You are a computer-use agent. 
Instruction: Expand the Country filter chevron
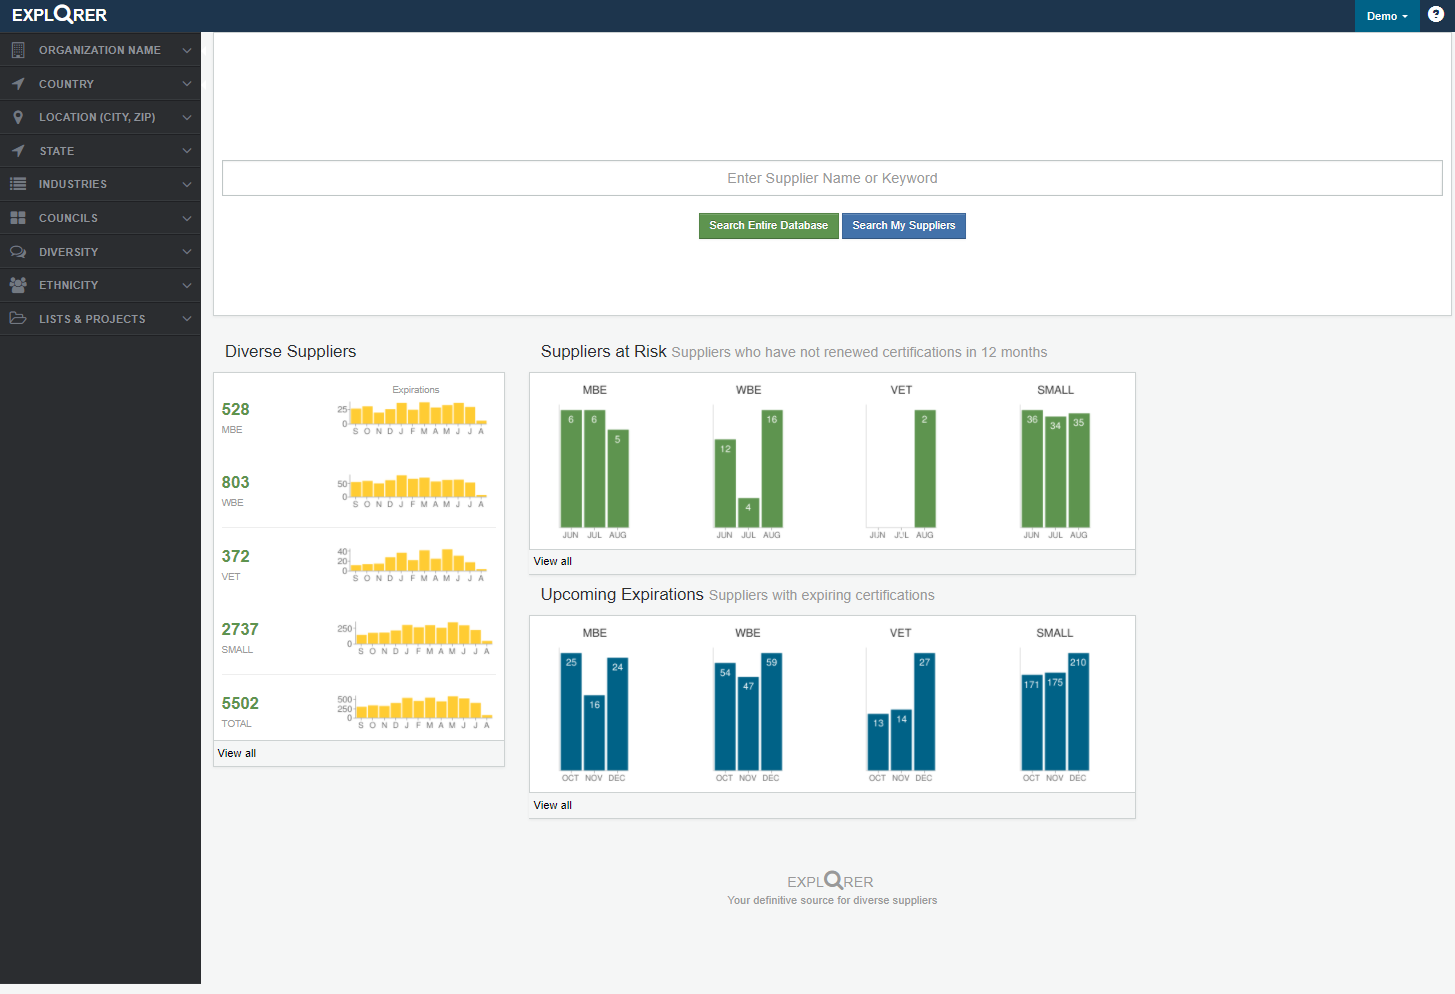187,84
